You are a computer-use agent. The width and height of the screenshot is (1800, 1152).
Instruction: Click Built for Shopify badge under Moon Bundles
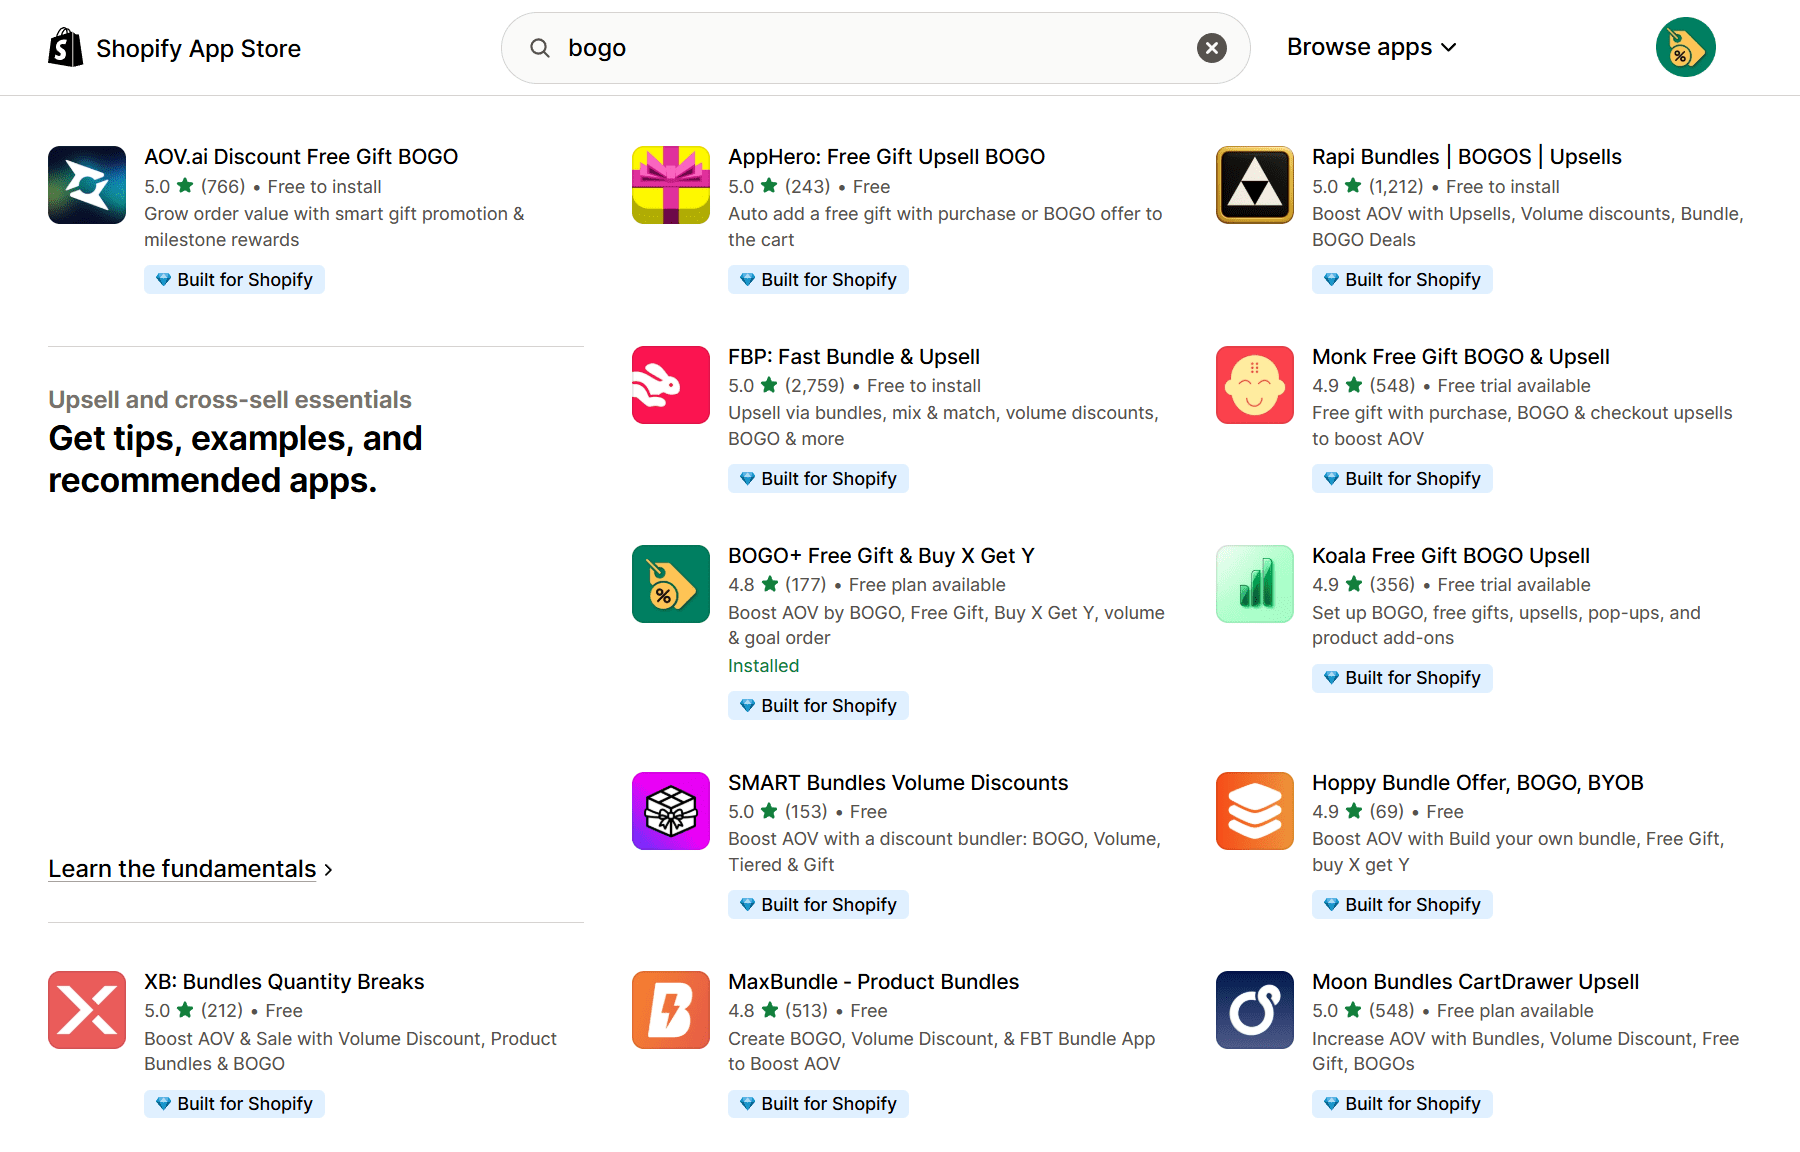pos(1402,1104)
